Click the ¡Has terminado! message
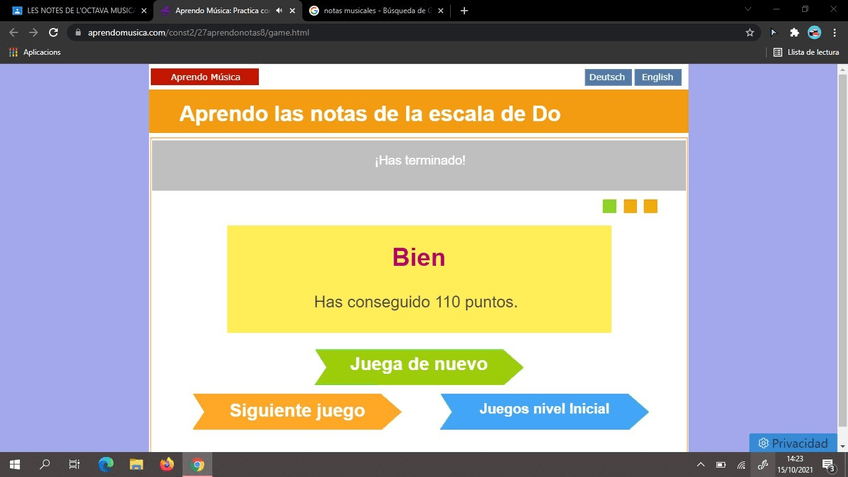This screenshot has width=848, height=477. (x=420, y=161)
